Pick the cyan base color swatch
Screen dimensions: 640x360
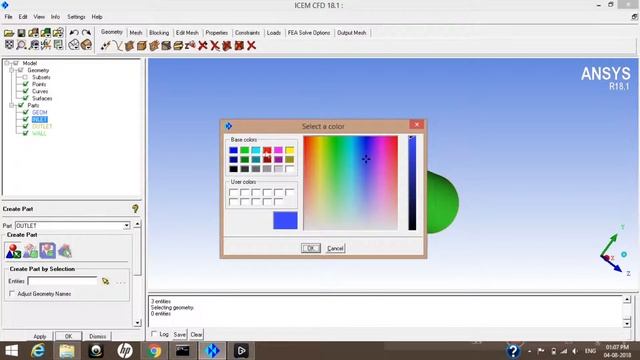pos(256,150)
